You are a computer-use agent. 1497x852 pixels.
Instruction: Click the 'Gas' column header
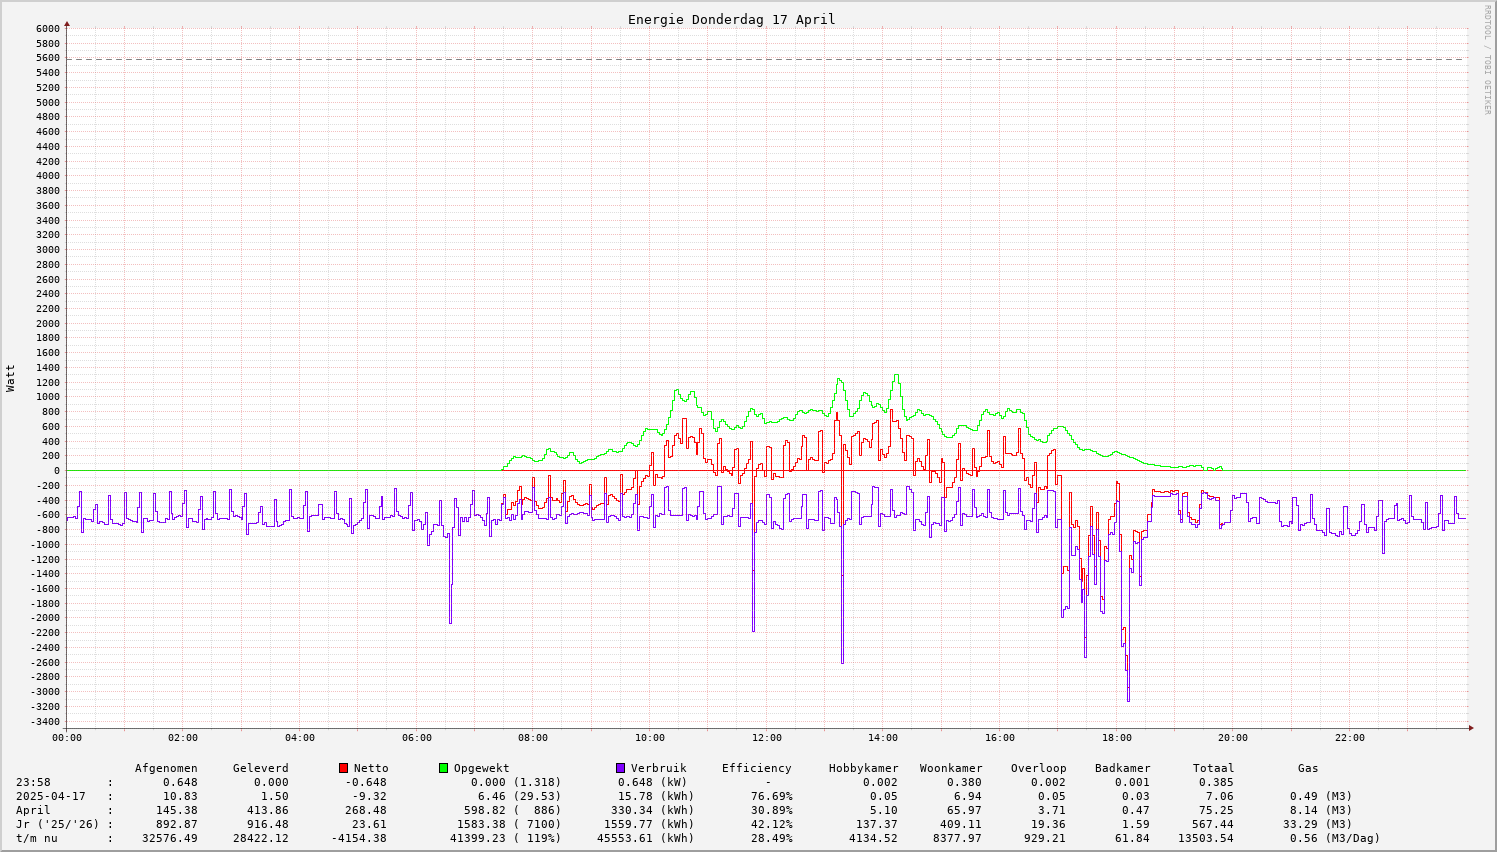(1308, 768)
